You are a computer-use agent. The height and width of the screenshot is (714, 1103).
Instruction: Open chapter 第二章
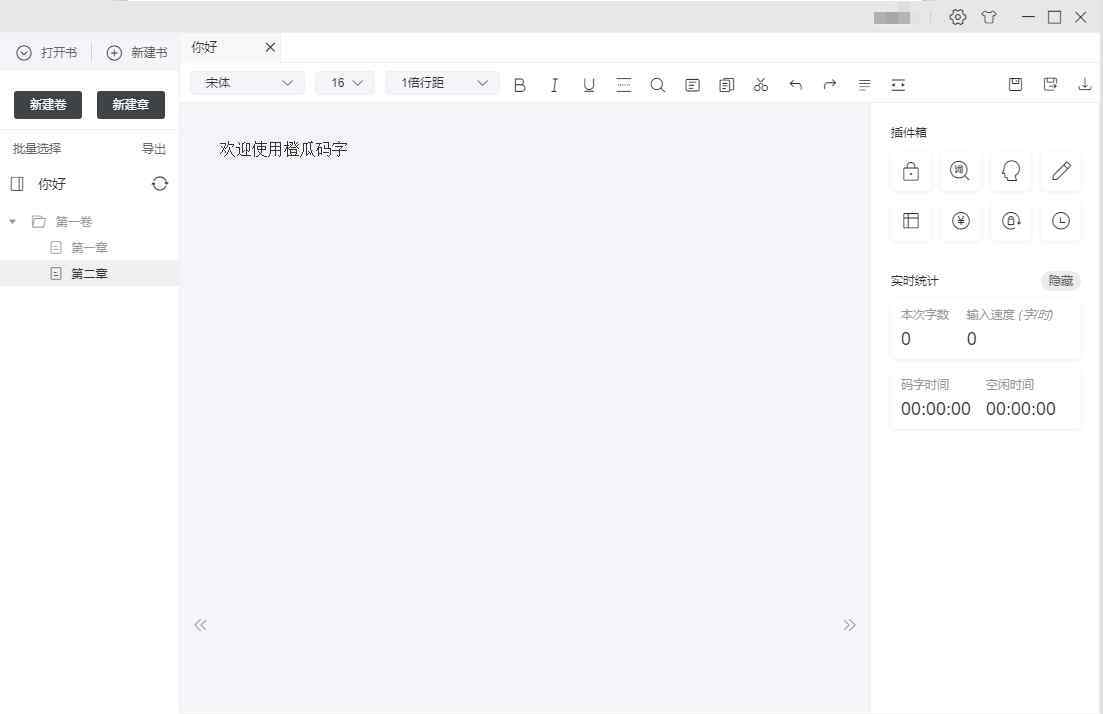pos(89,273)
